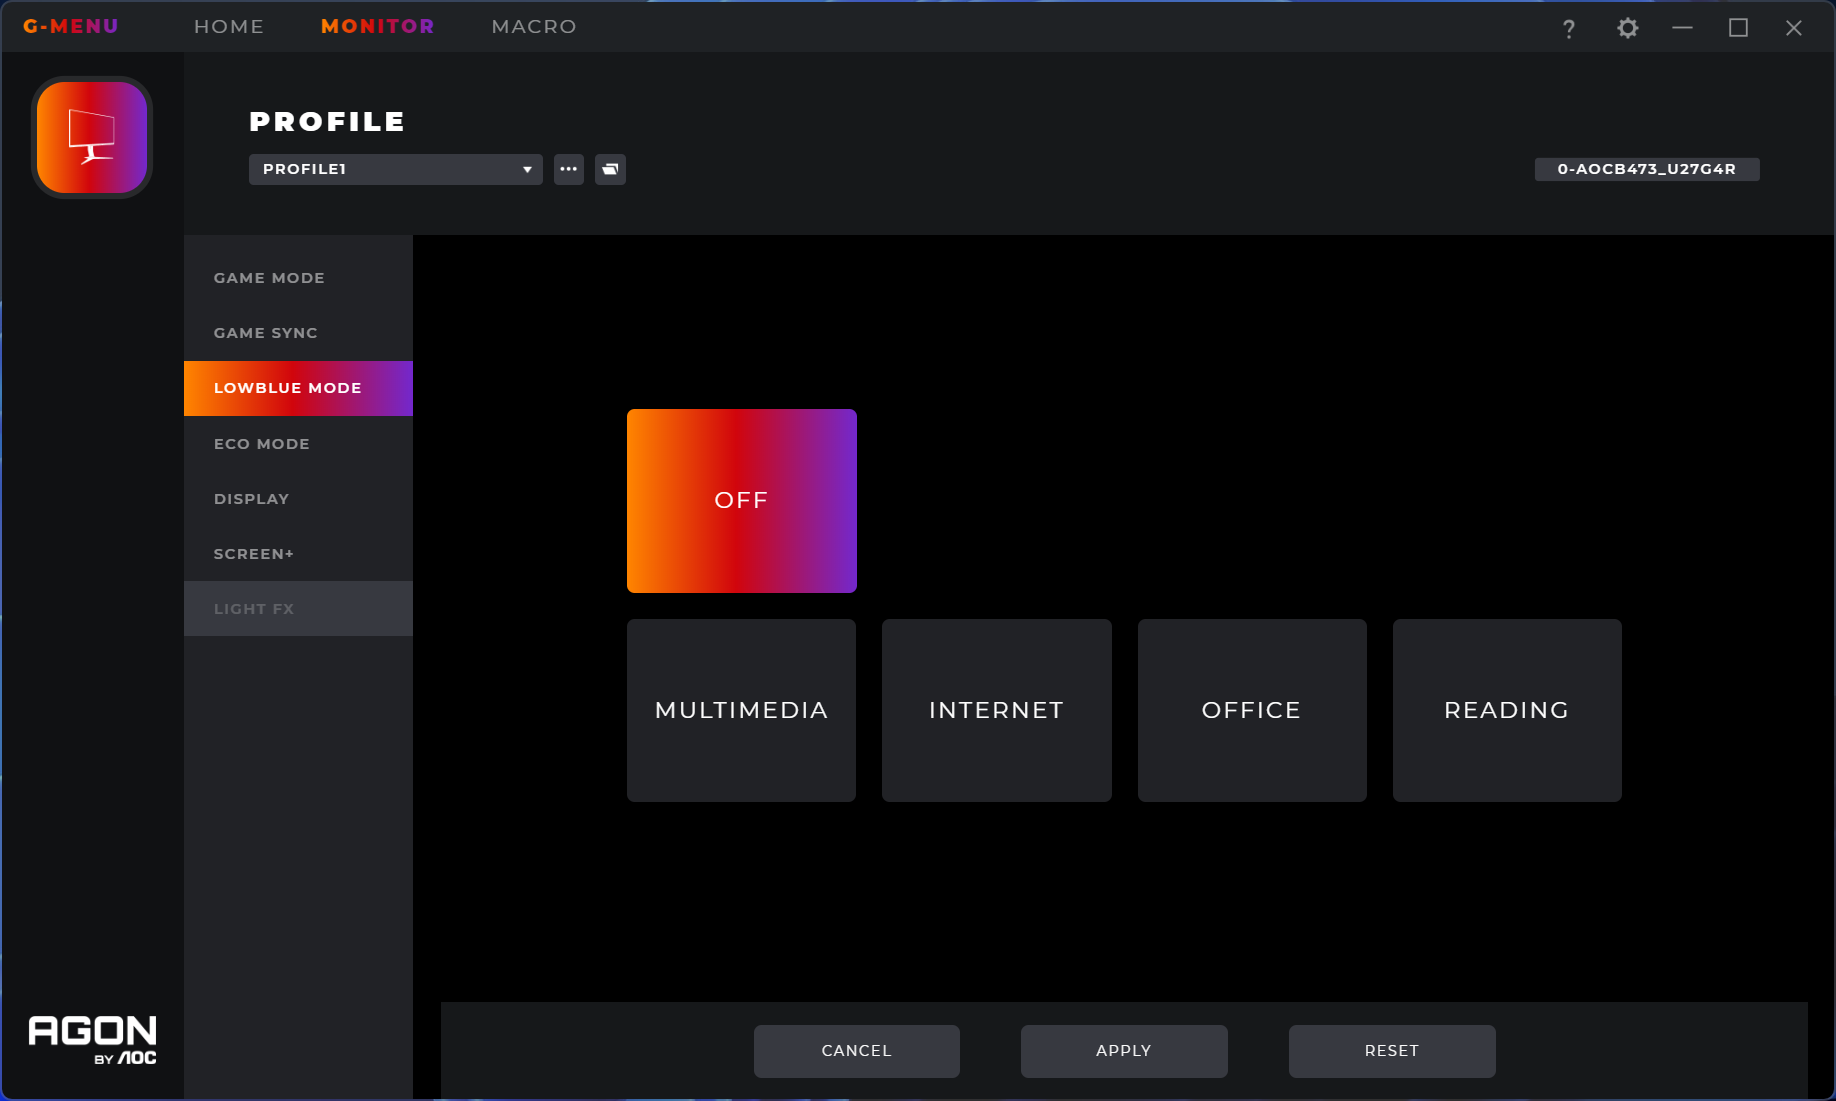1836x1101 pixels.
Task: Choose the Office LowBlue preset
Action: click(1251, 710)
